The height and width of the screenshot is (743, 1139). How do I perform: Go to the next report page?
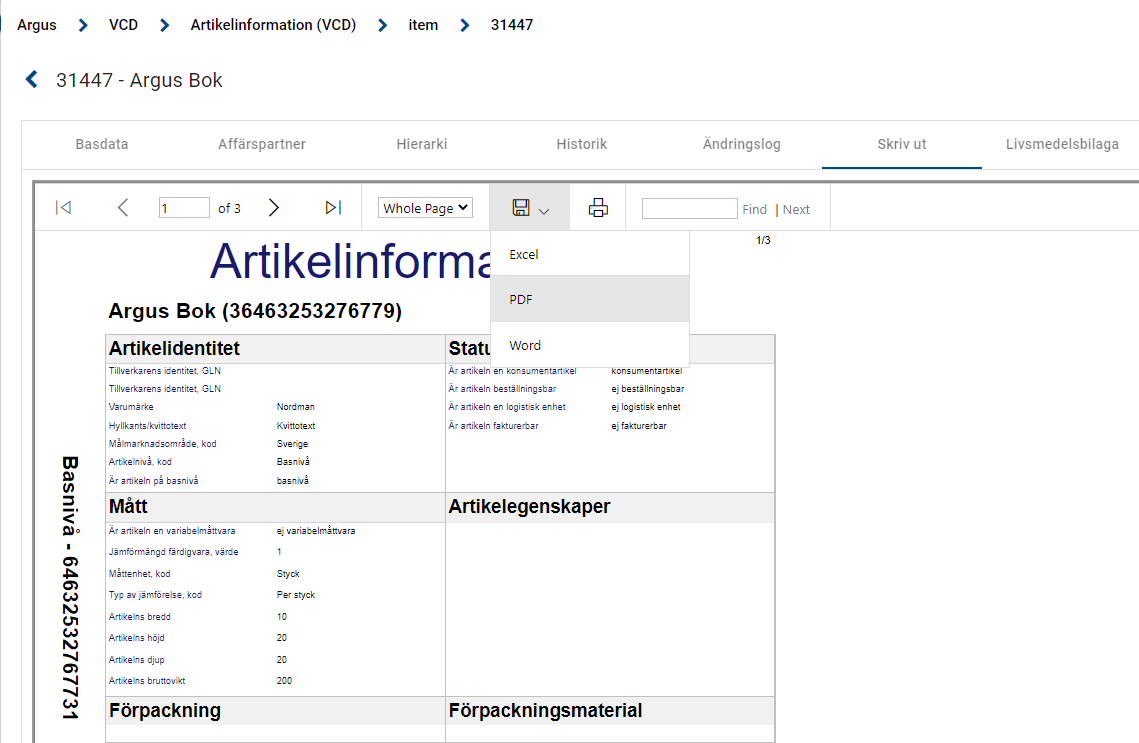tap(274, 208)
